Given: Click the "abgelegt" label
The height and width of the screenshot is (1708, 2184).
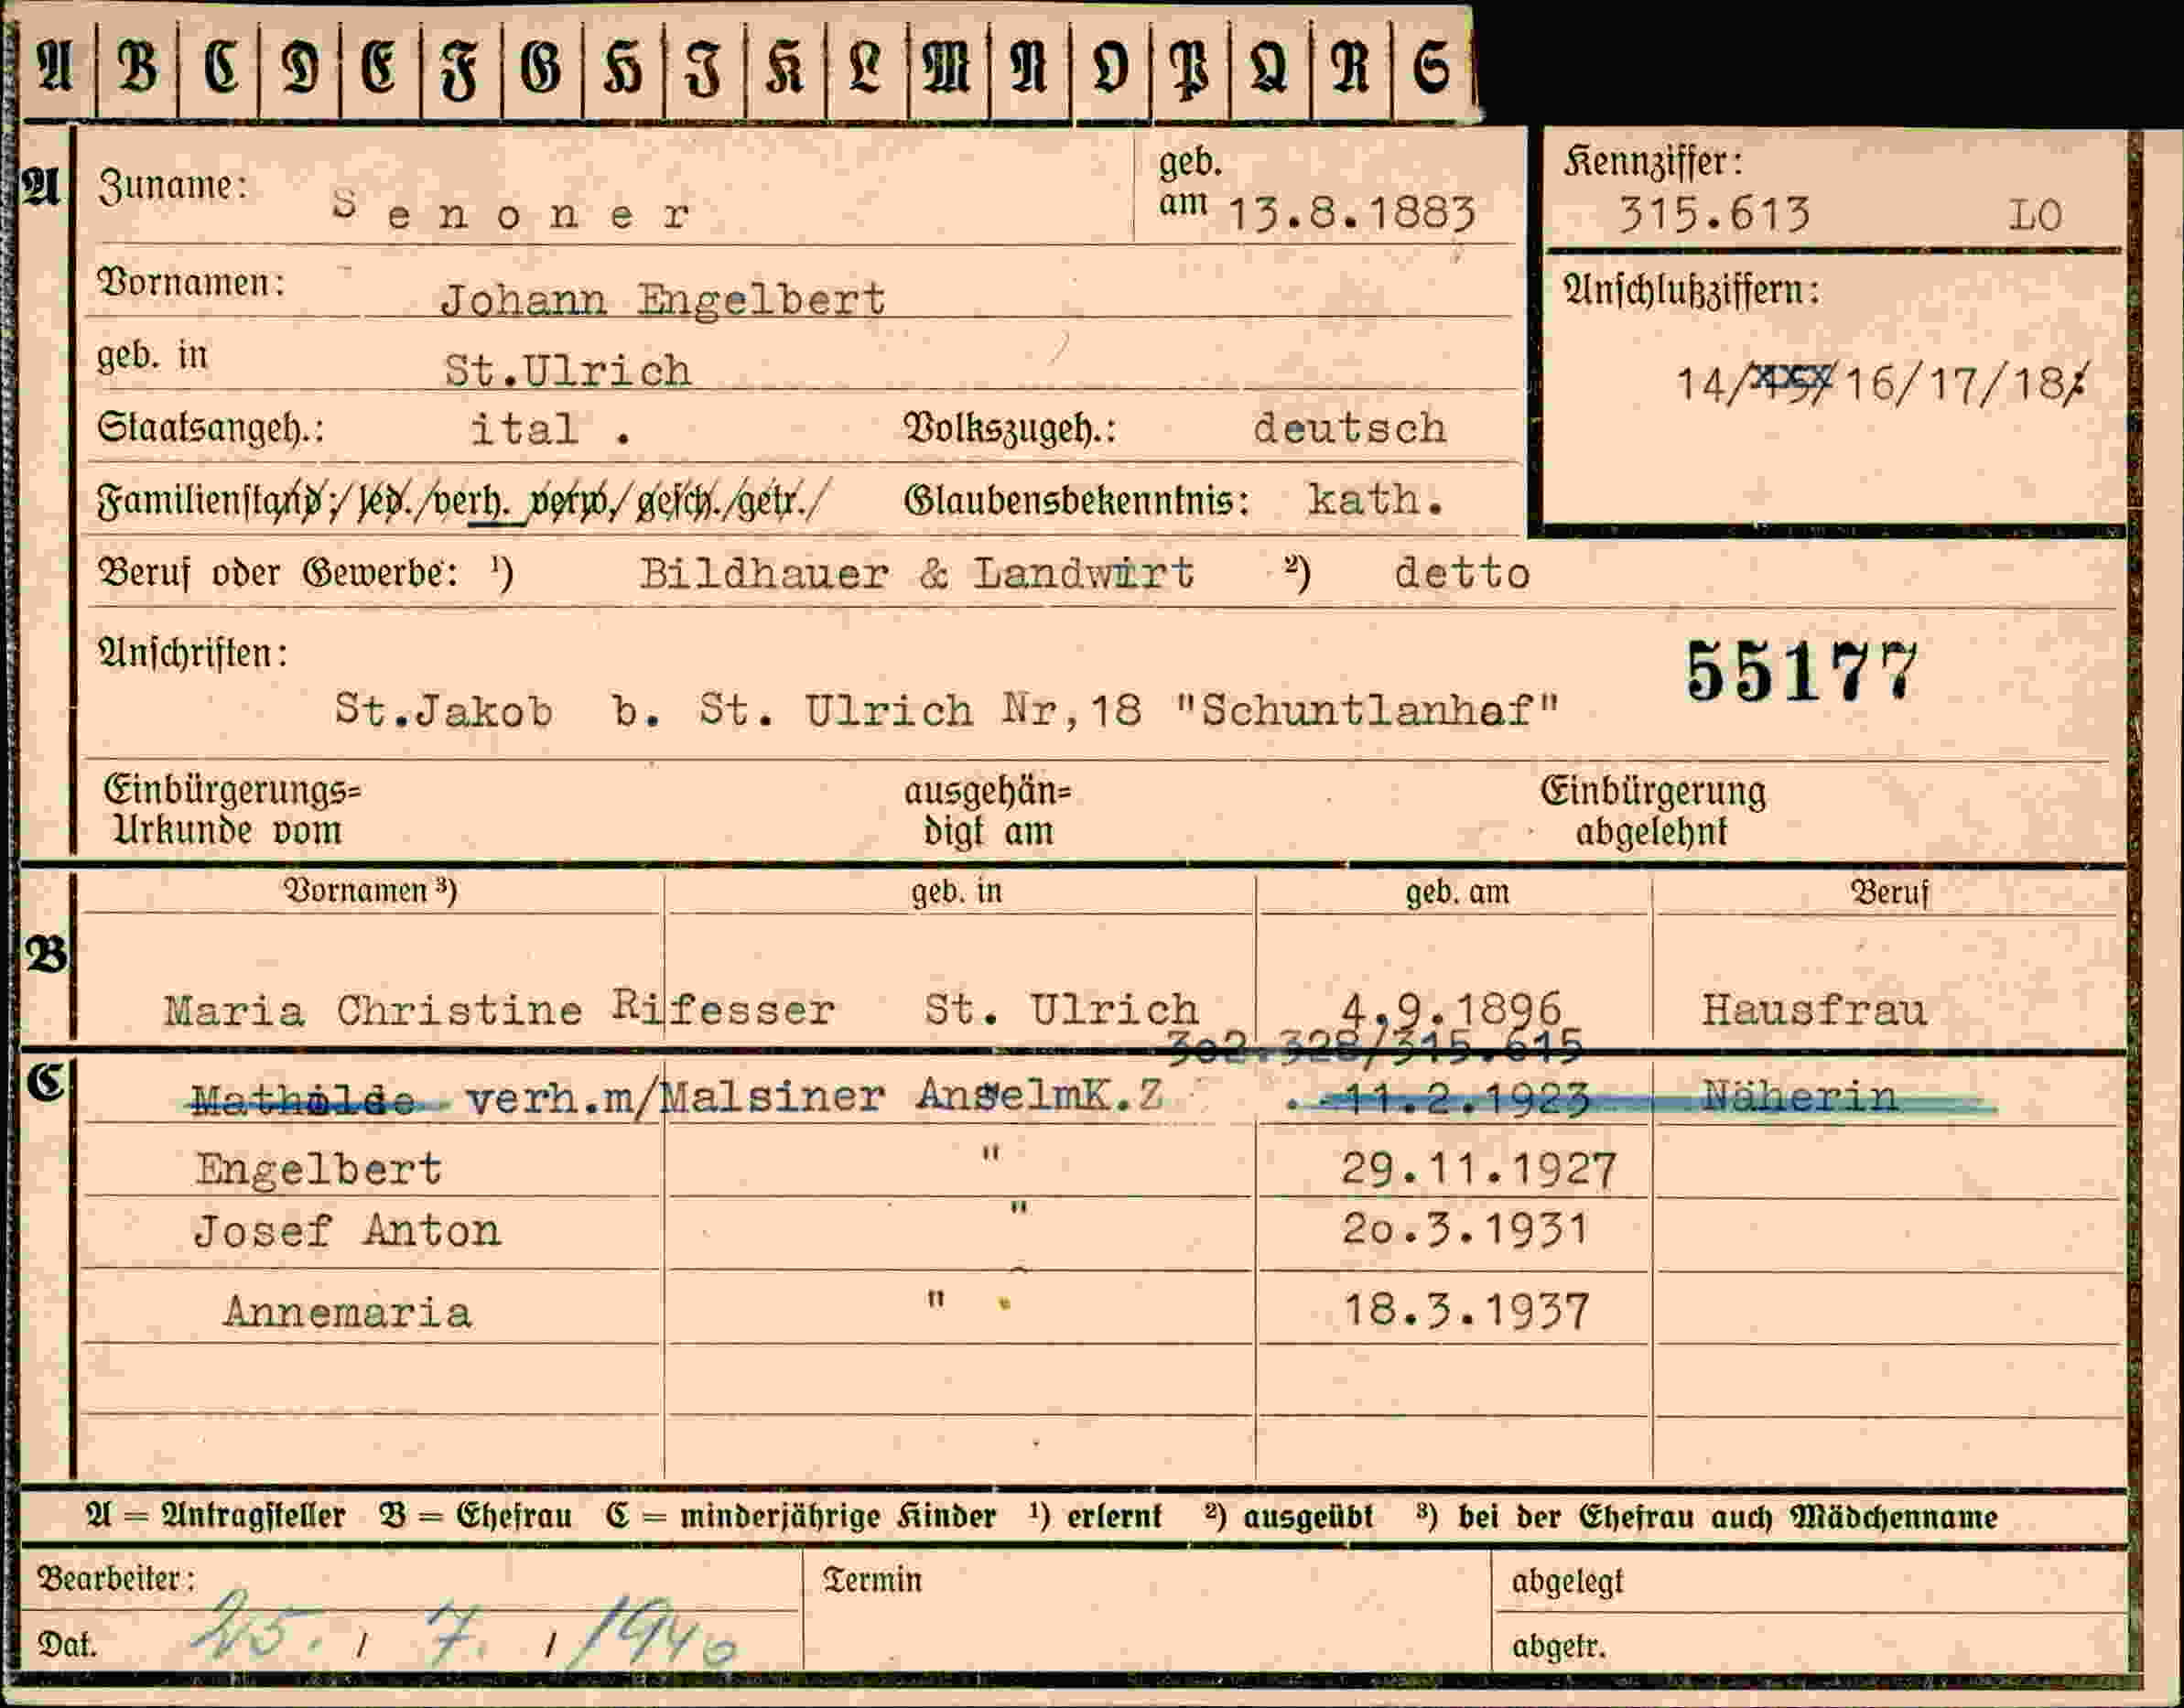Looking at the screenshot, I should click(x=1567, y=1583).
